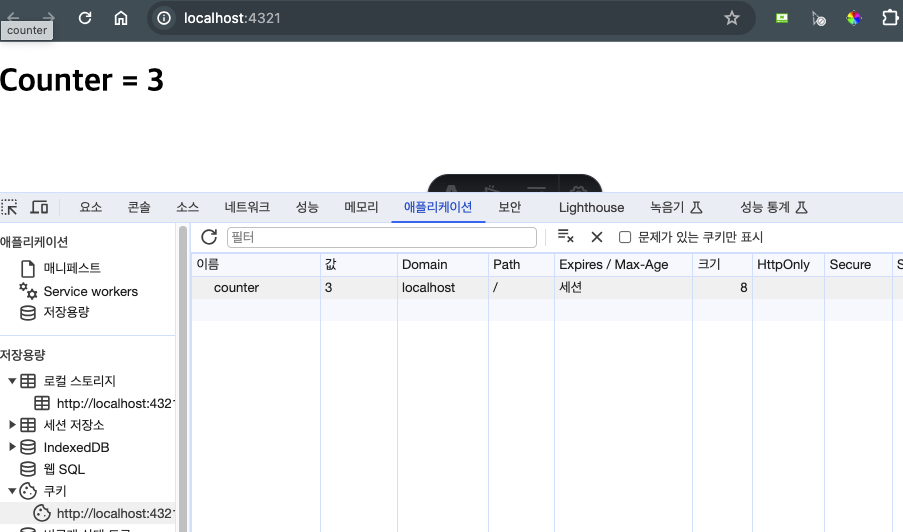903x532 pixels.
Task: Expand the 세션 저장소 tree node
Action: 12,425
